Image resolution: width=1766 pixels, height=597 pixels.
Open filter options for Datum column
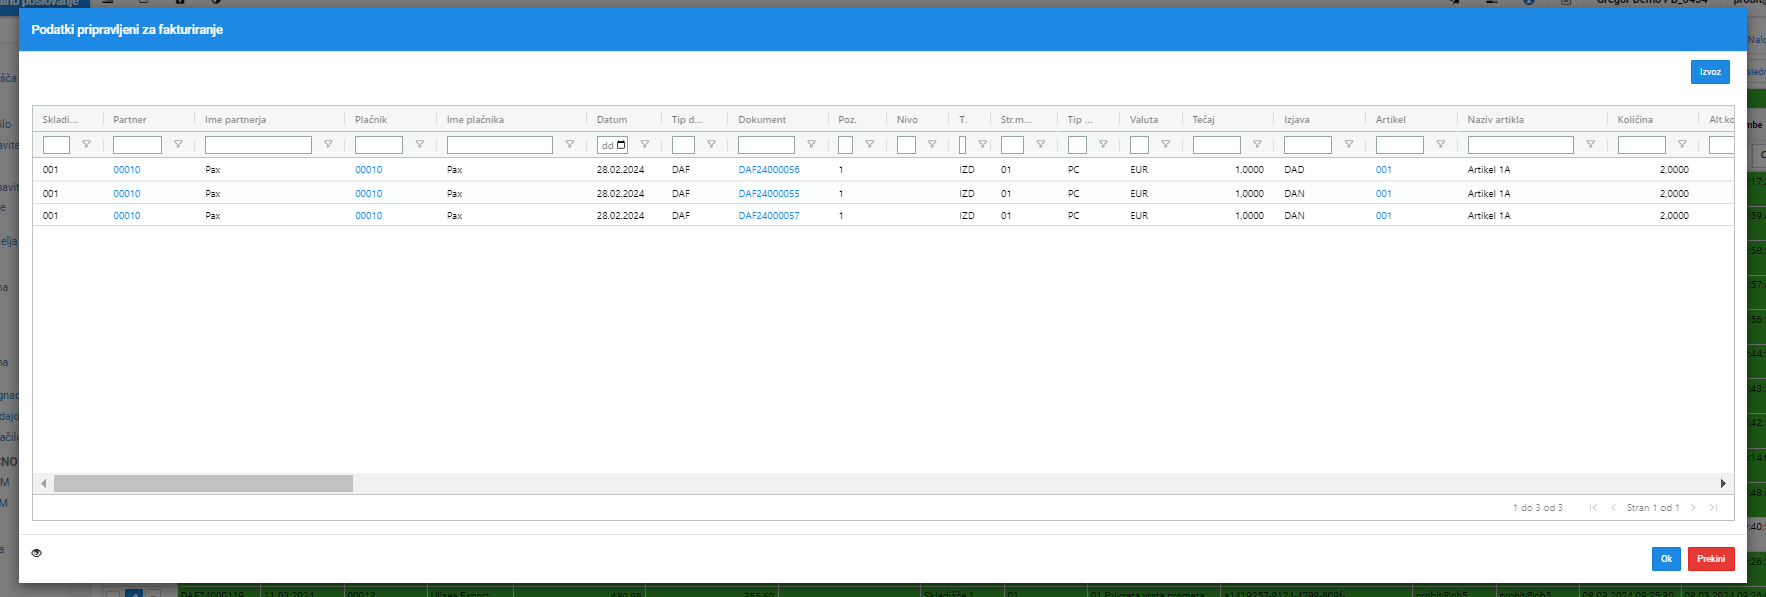pyautogui.click(x=644, y=145)
